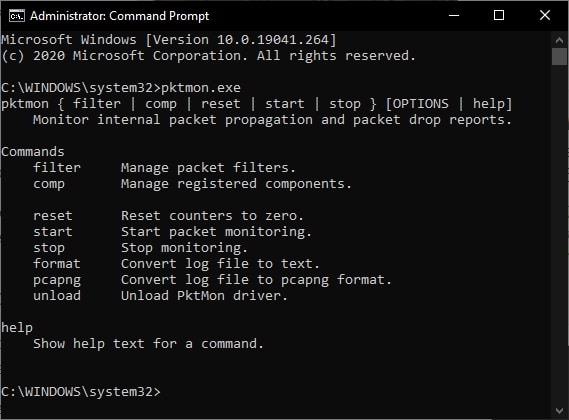Click the 'Commands' heading text
Image resolution: width=569 pixels, height=420 pixels.
33,152
